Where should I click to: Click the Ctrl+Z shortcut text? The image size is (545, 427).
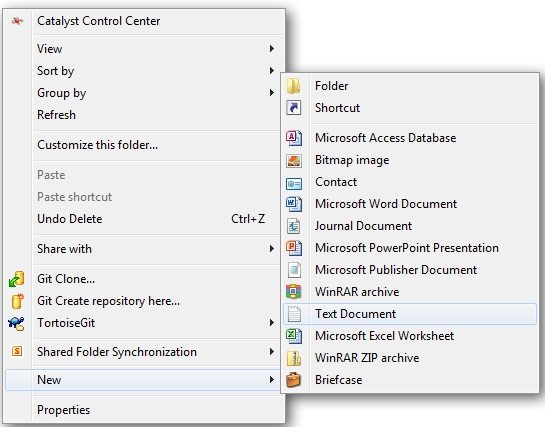click(248, 219)
